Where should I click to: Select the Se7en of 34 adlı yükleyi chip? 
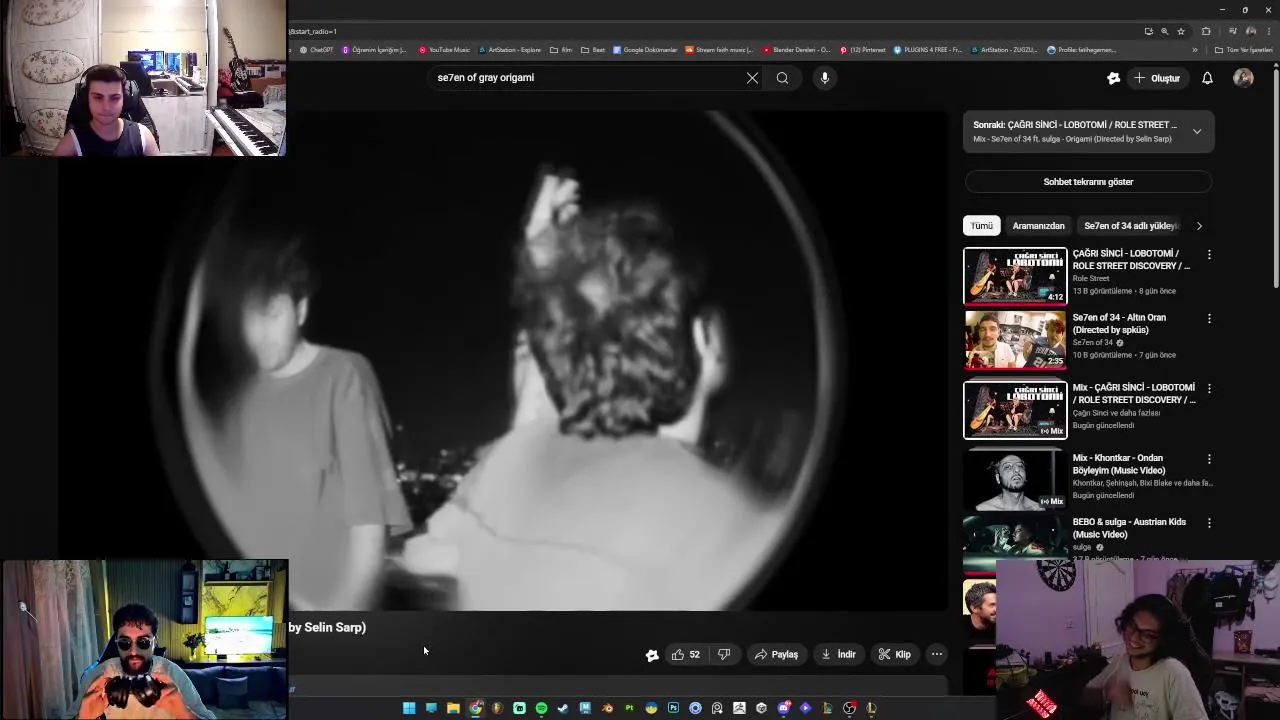[1131, 226]
